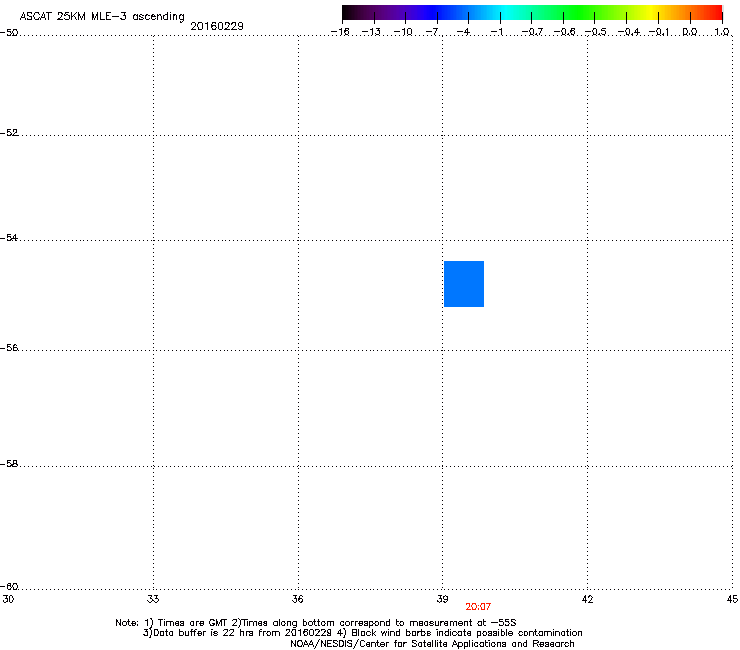Click the color scale bar in the legend
Viewport: 740px width, 650px height.
[x=532, y=13]
